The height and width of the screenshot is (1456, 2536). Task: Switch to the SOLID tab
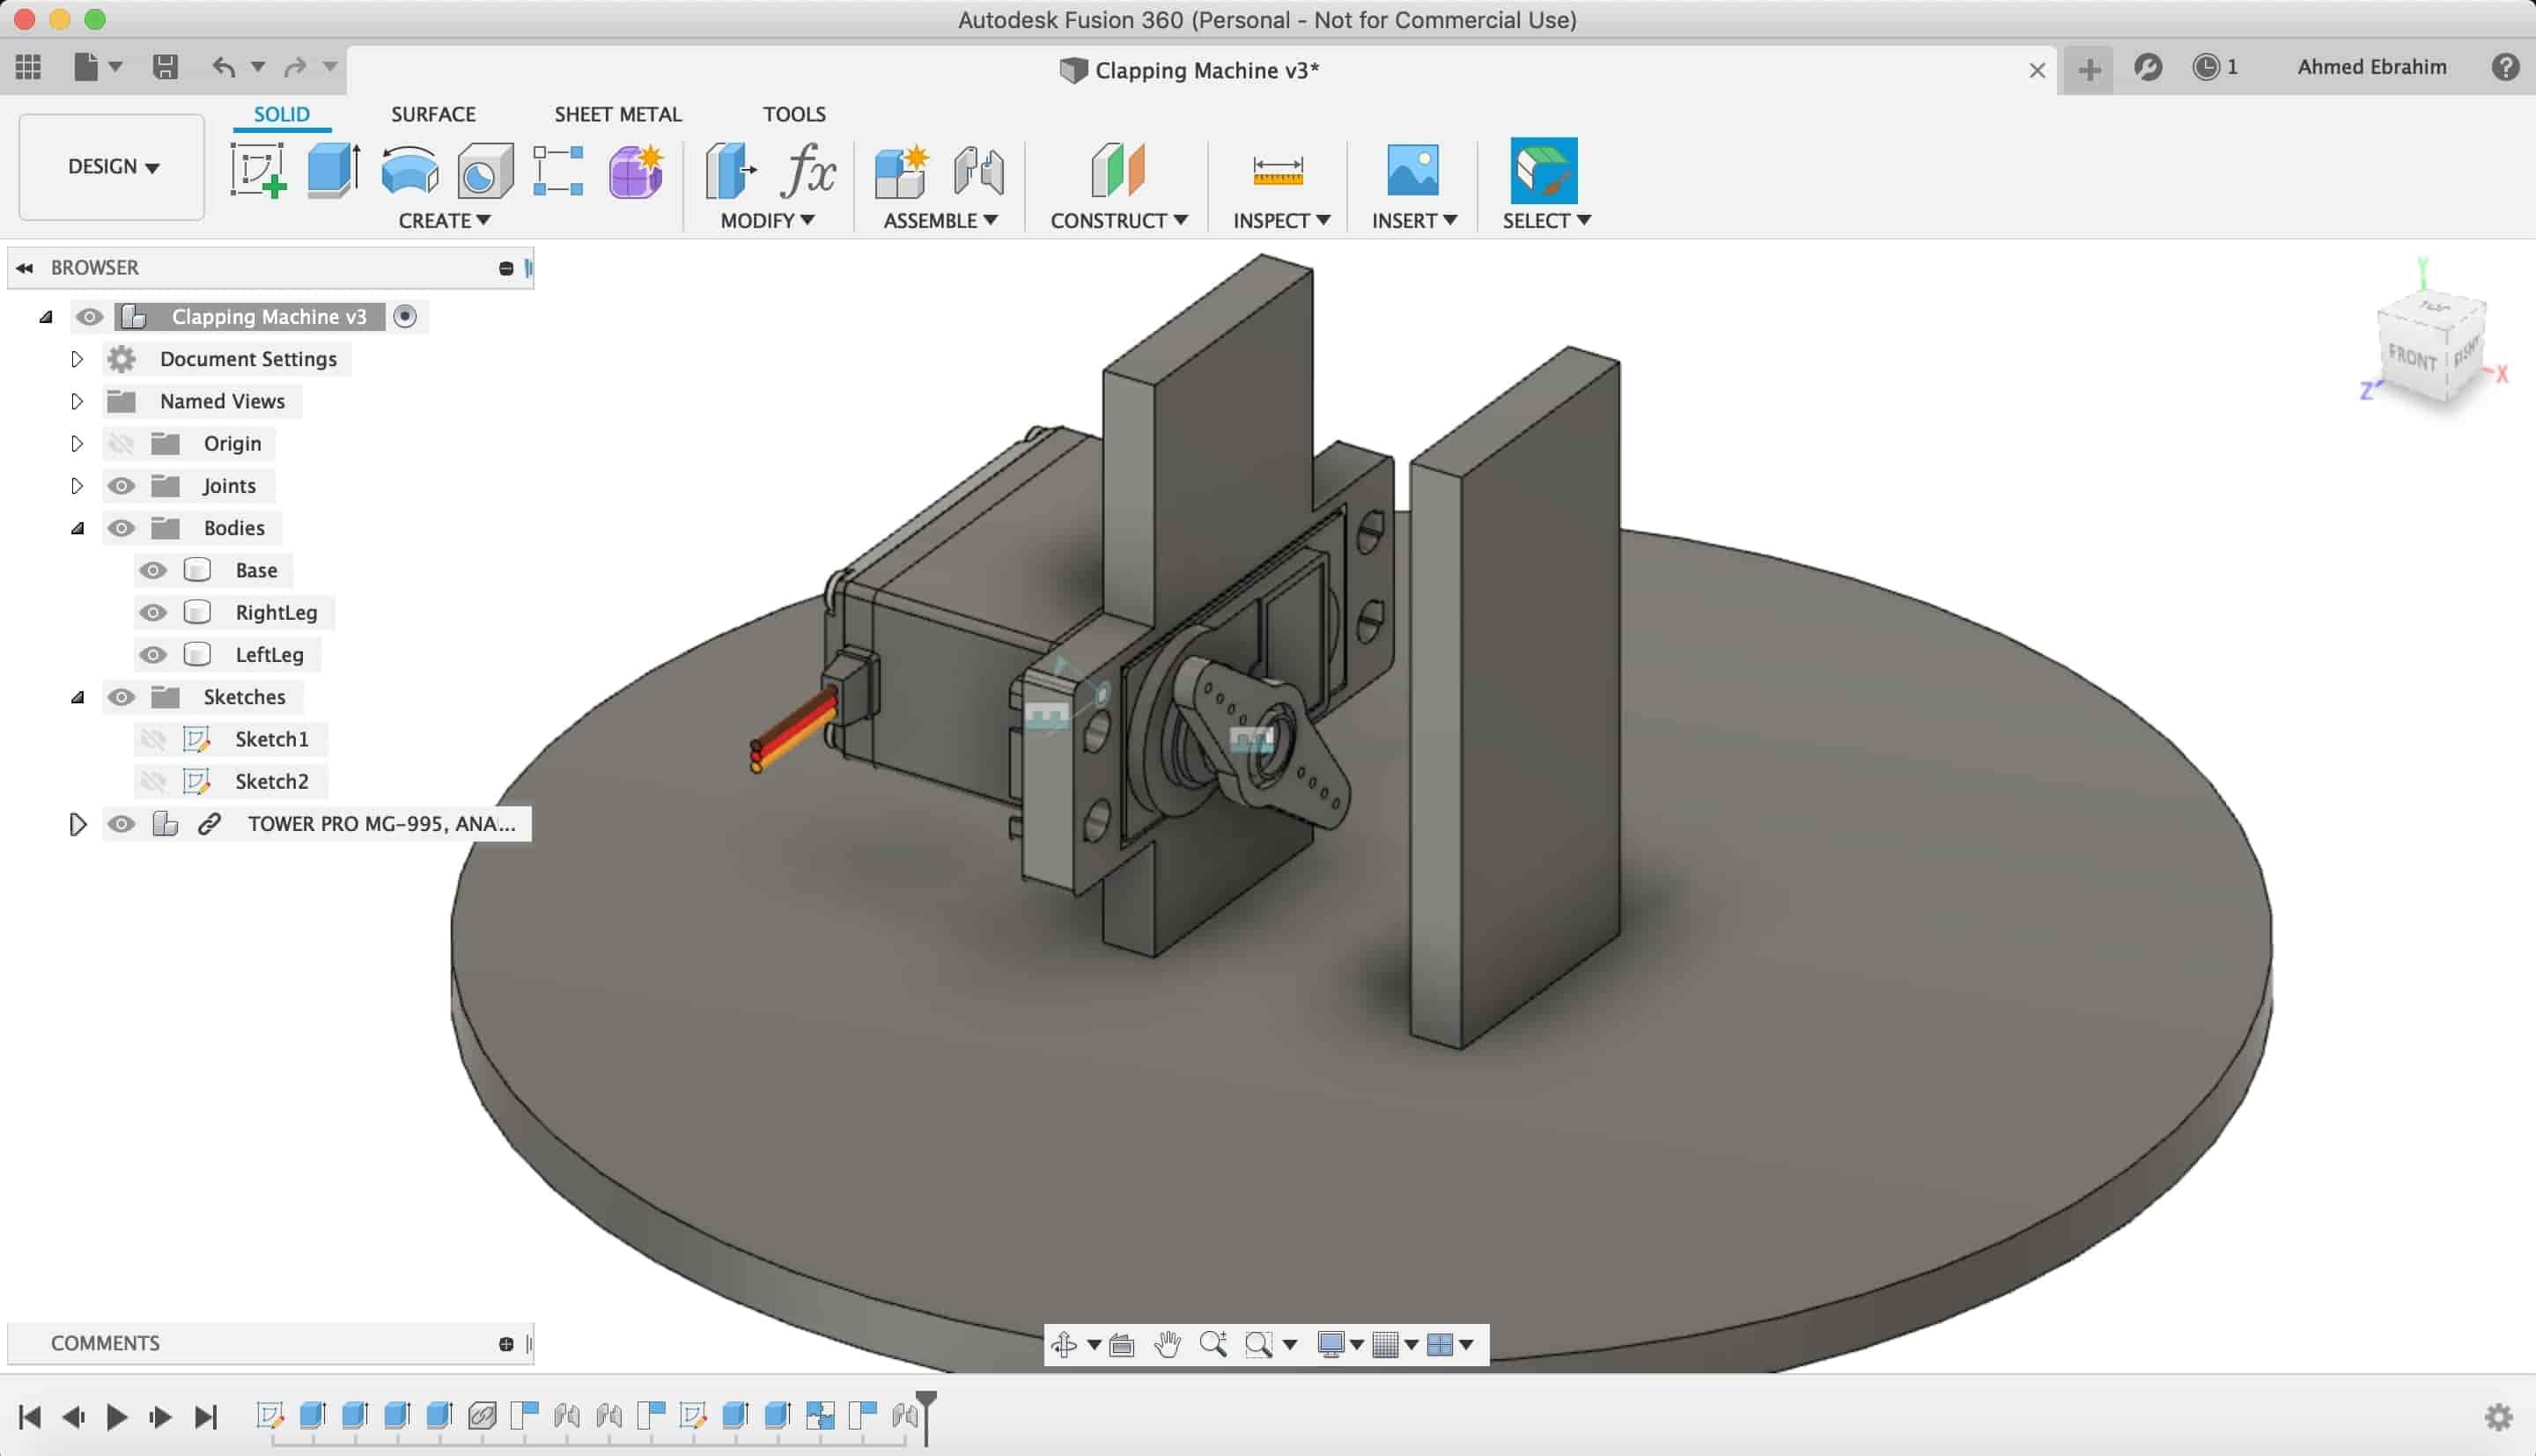(281, 114)
